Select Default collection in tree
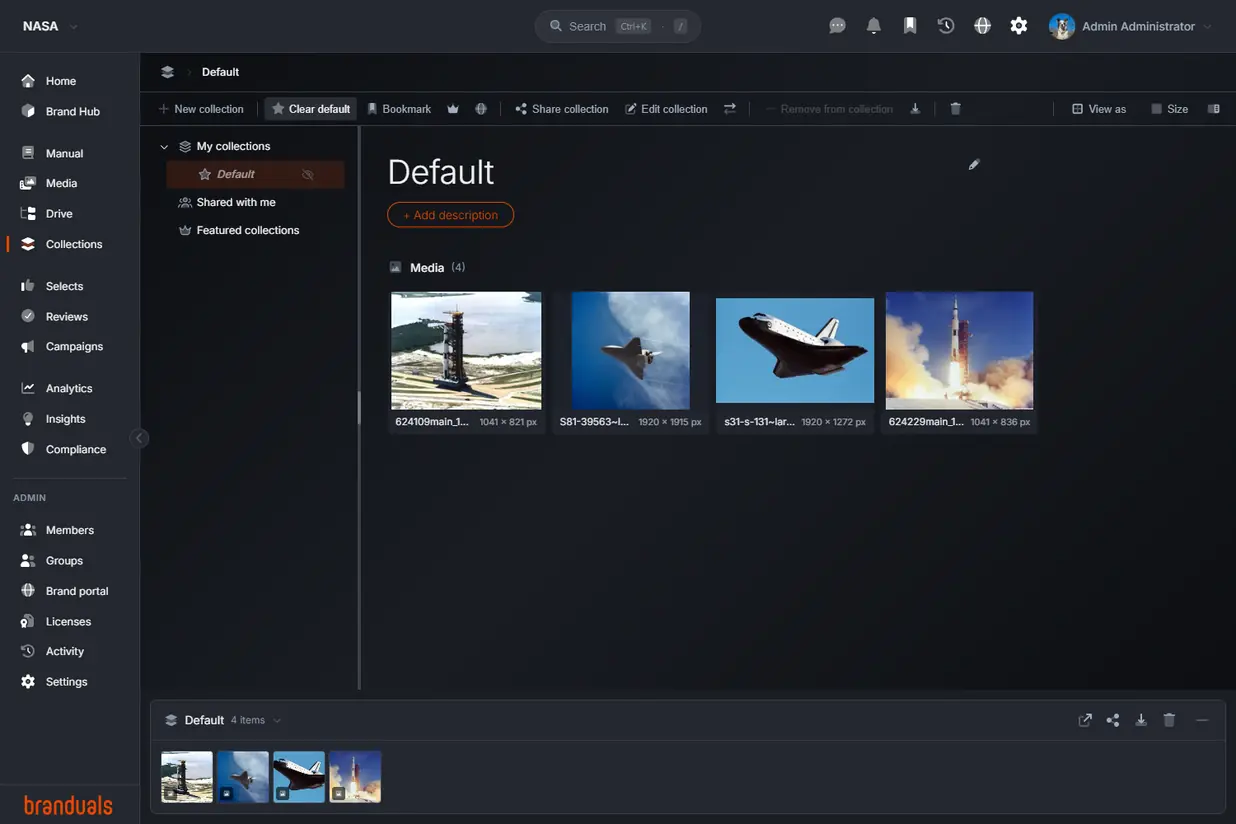Screen dimensions: 1236x824 click(x=255, y=174)
